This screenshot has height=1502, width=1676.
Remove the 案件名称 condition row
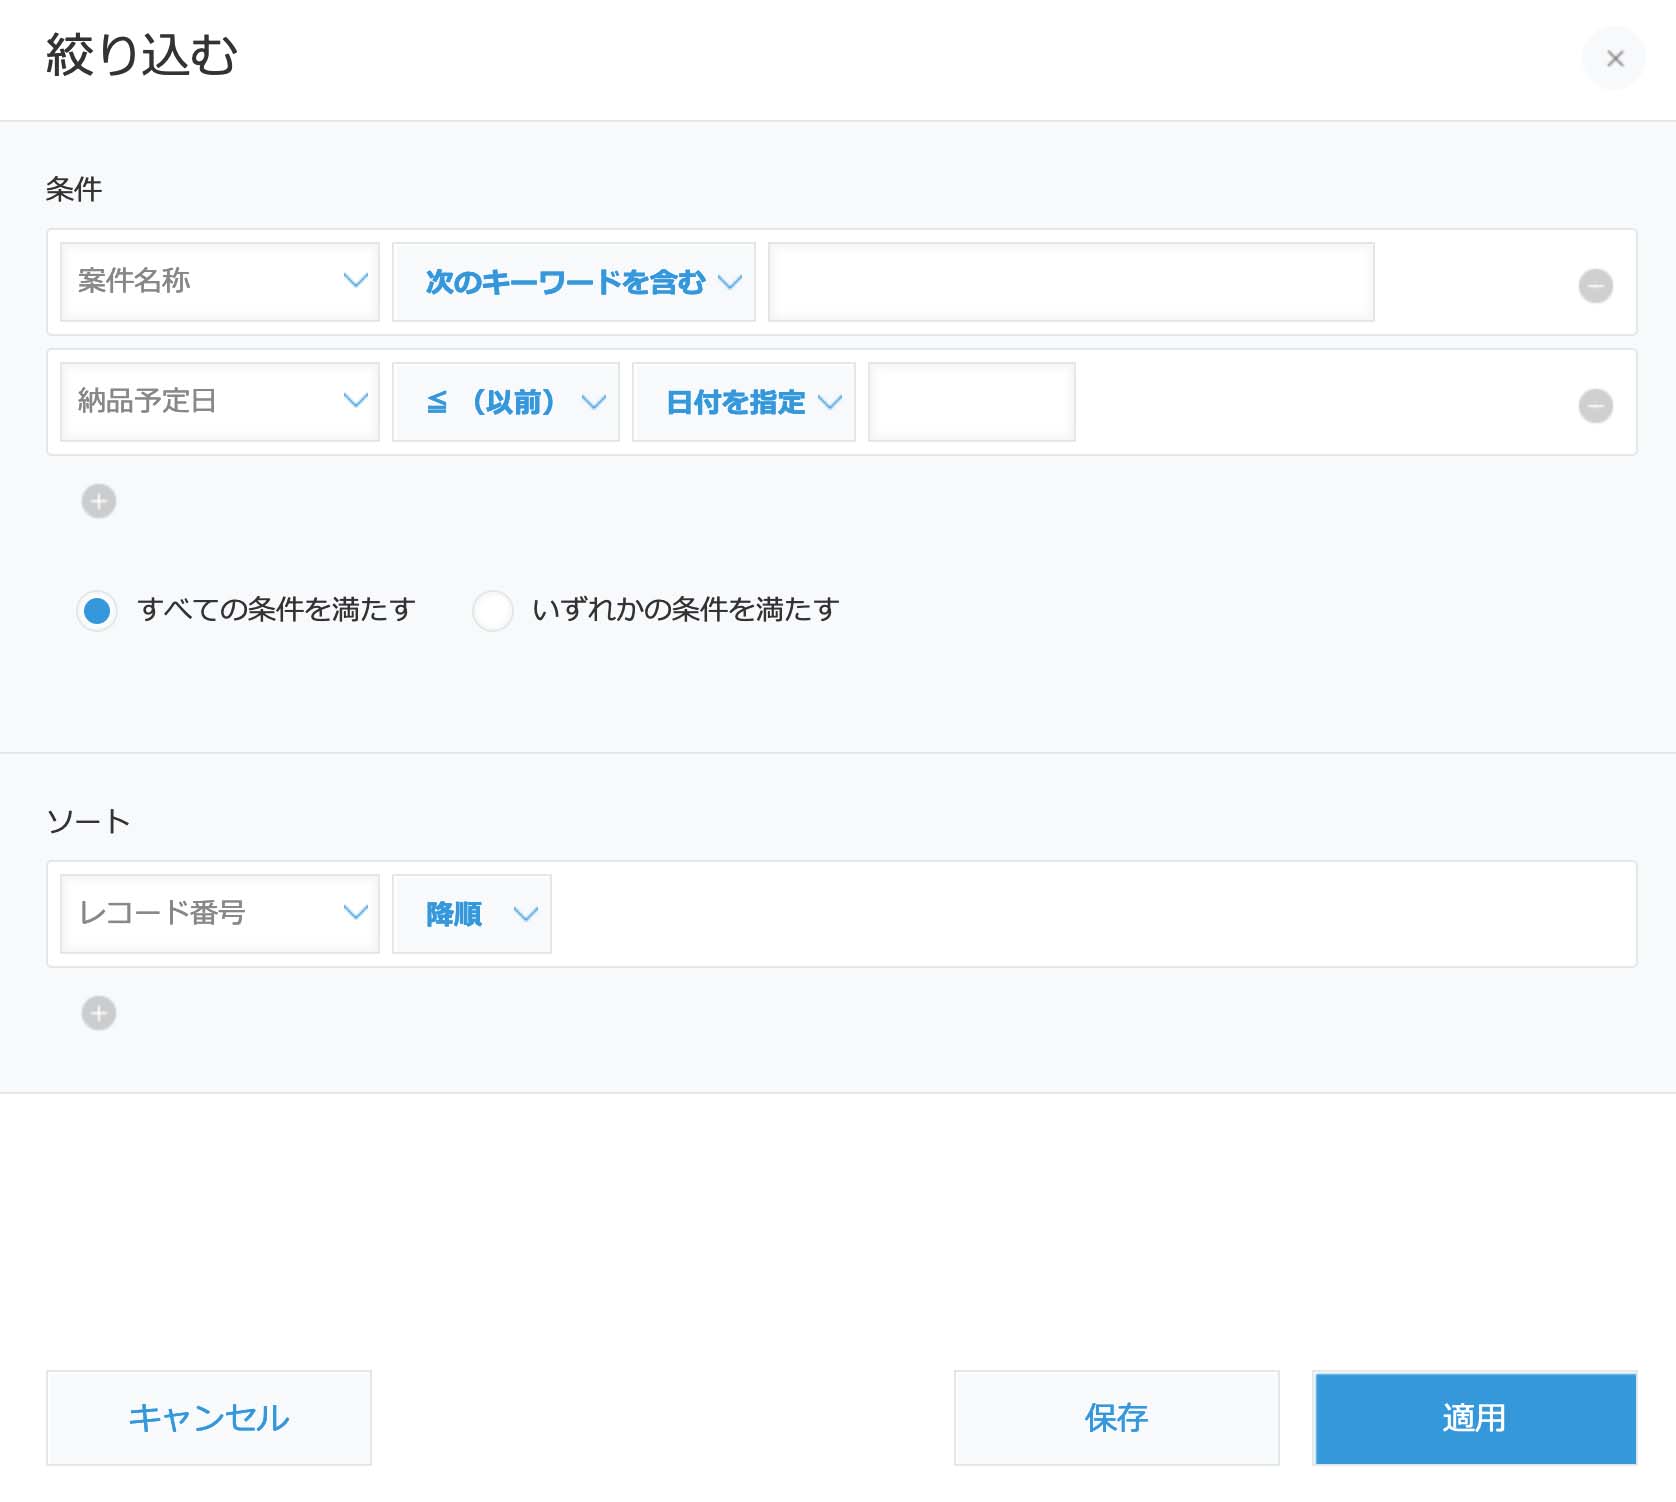(1595, 285)
